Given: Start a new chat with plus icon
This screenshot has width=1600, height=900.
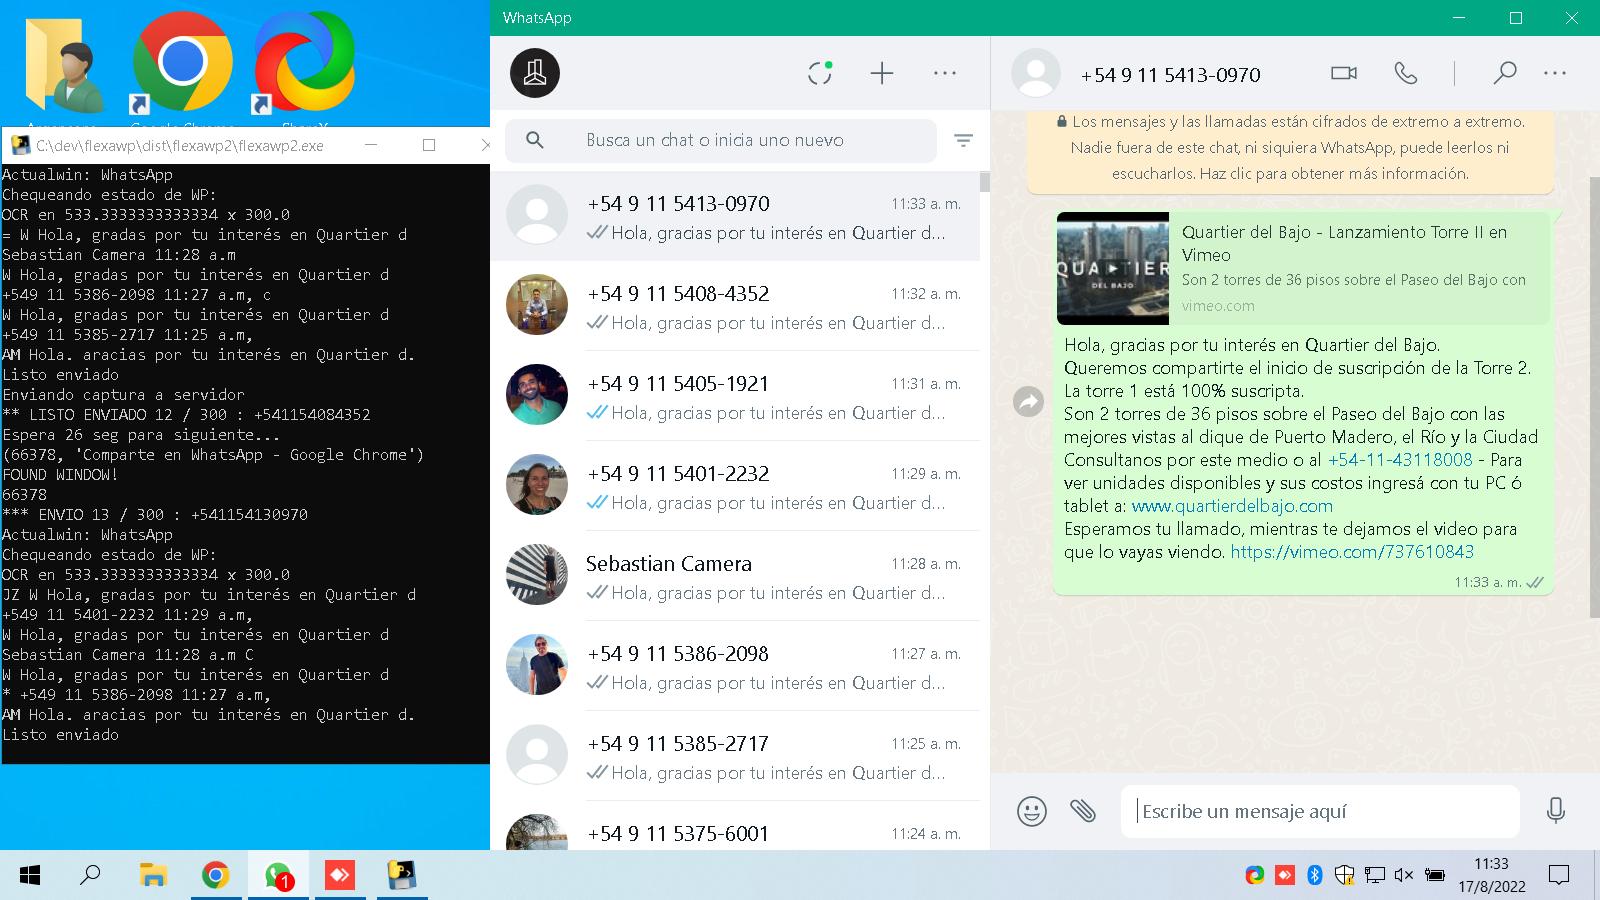Looking at the screenshot, I should pos(881,73).
